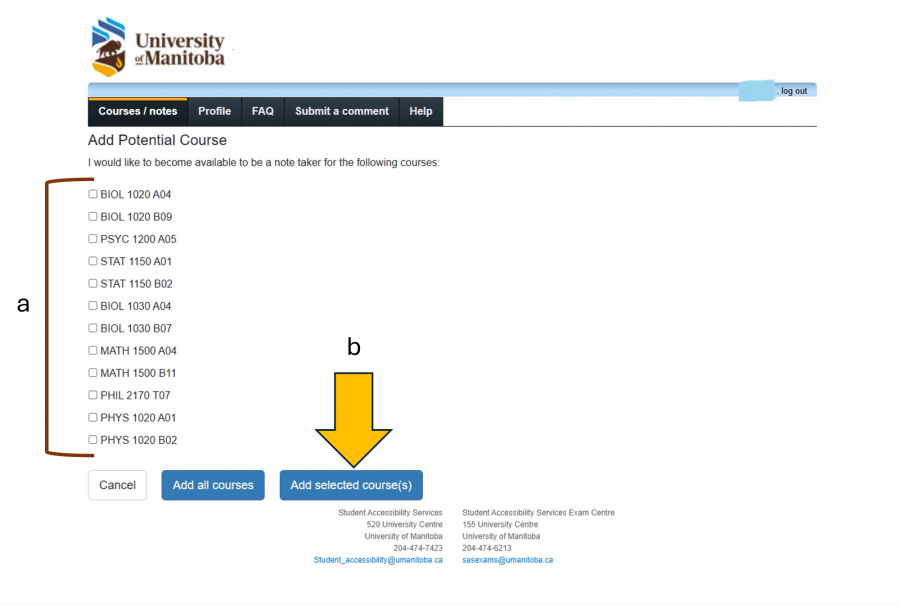Screen dimensions: 900x606
Task: Click the Add selected course(s) button
Action: (x=351, y=485)
